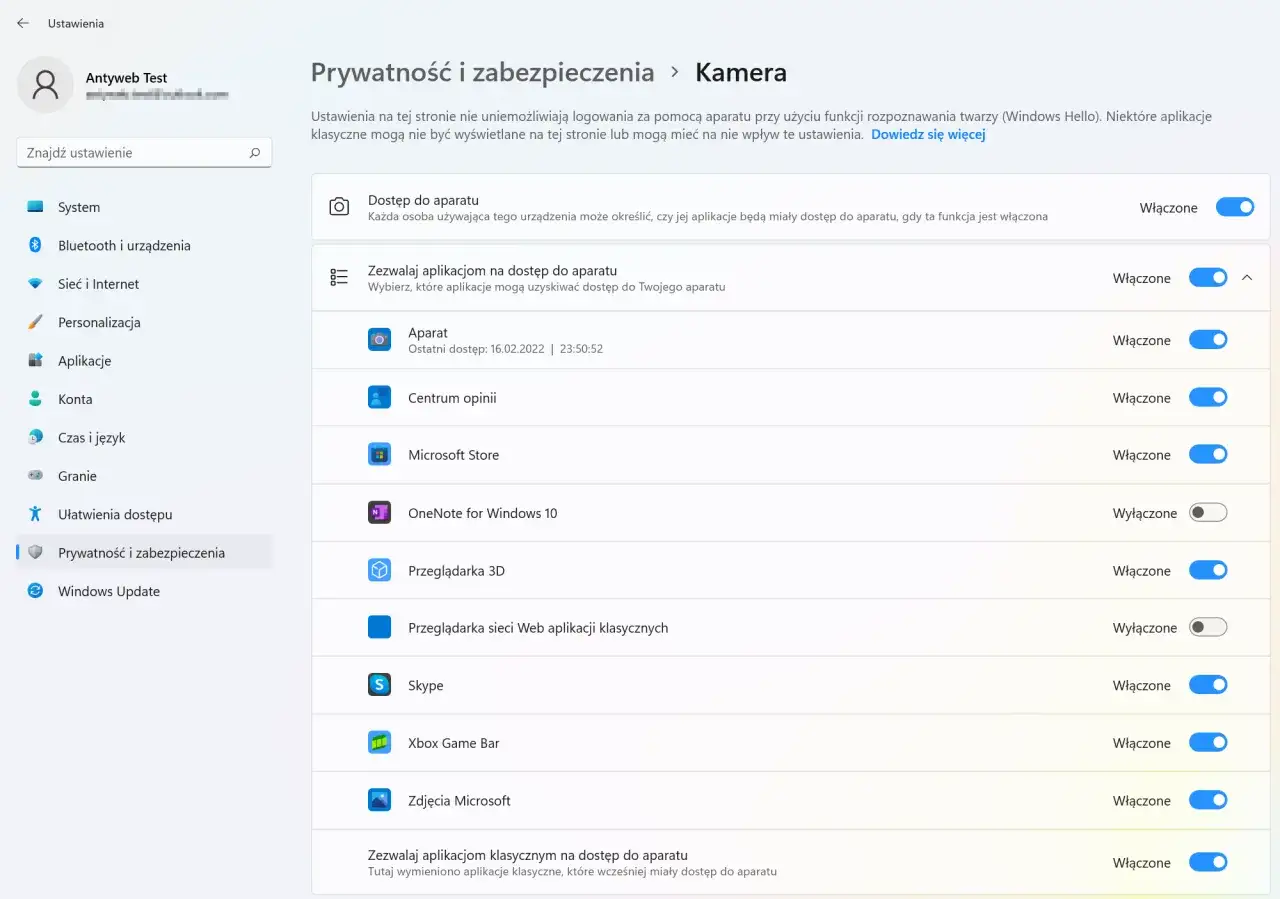Collapse the app list chevron
1280x899 pixels.
pos(1247,278)
